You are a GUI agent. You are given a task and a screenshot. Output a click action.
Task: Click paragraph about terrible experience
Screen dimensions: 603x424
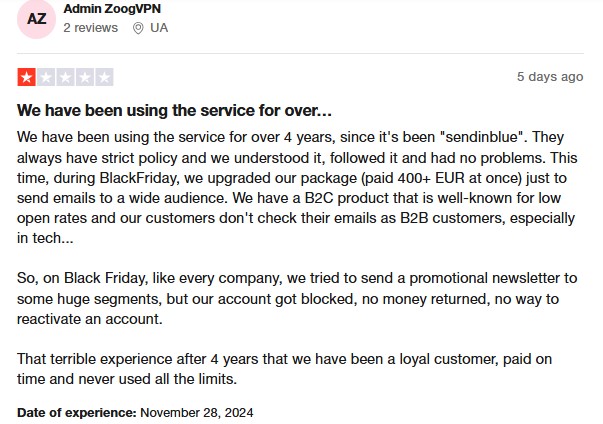point(285,369)
